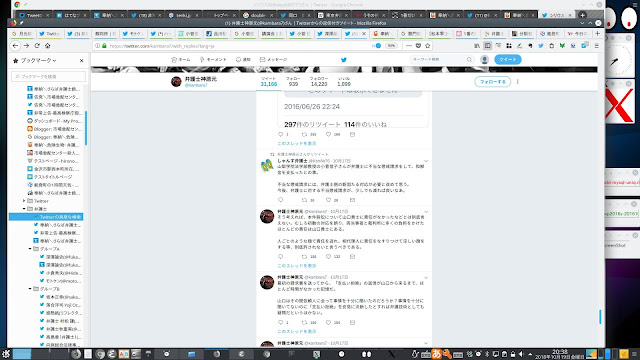Click the blue ツイート button
Screen dimensions: 640x360
point(507,60)
